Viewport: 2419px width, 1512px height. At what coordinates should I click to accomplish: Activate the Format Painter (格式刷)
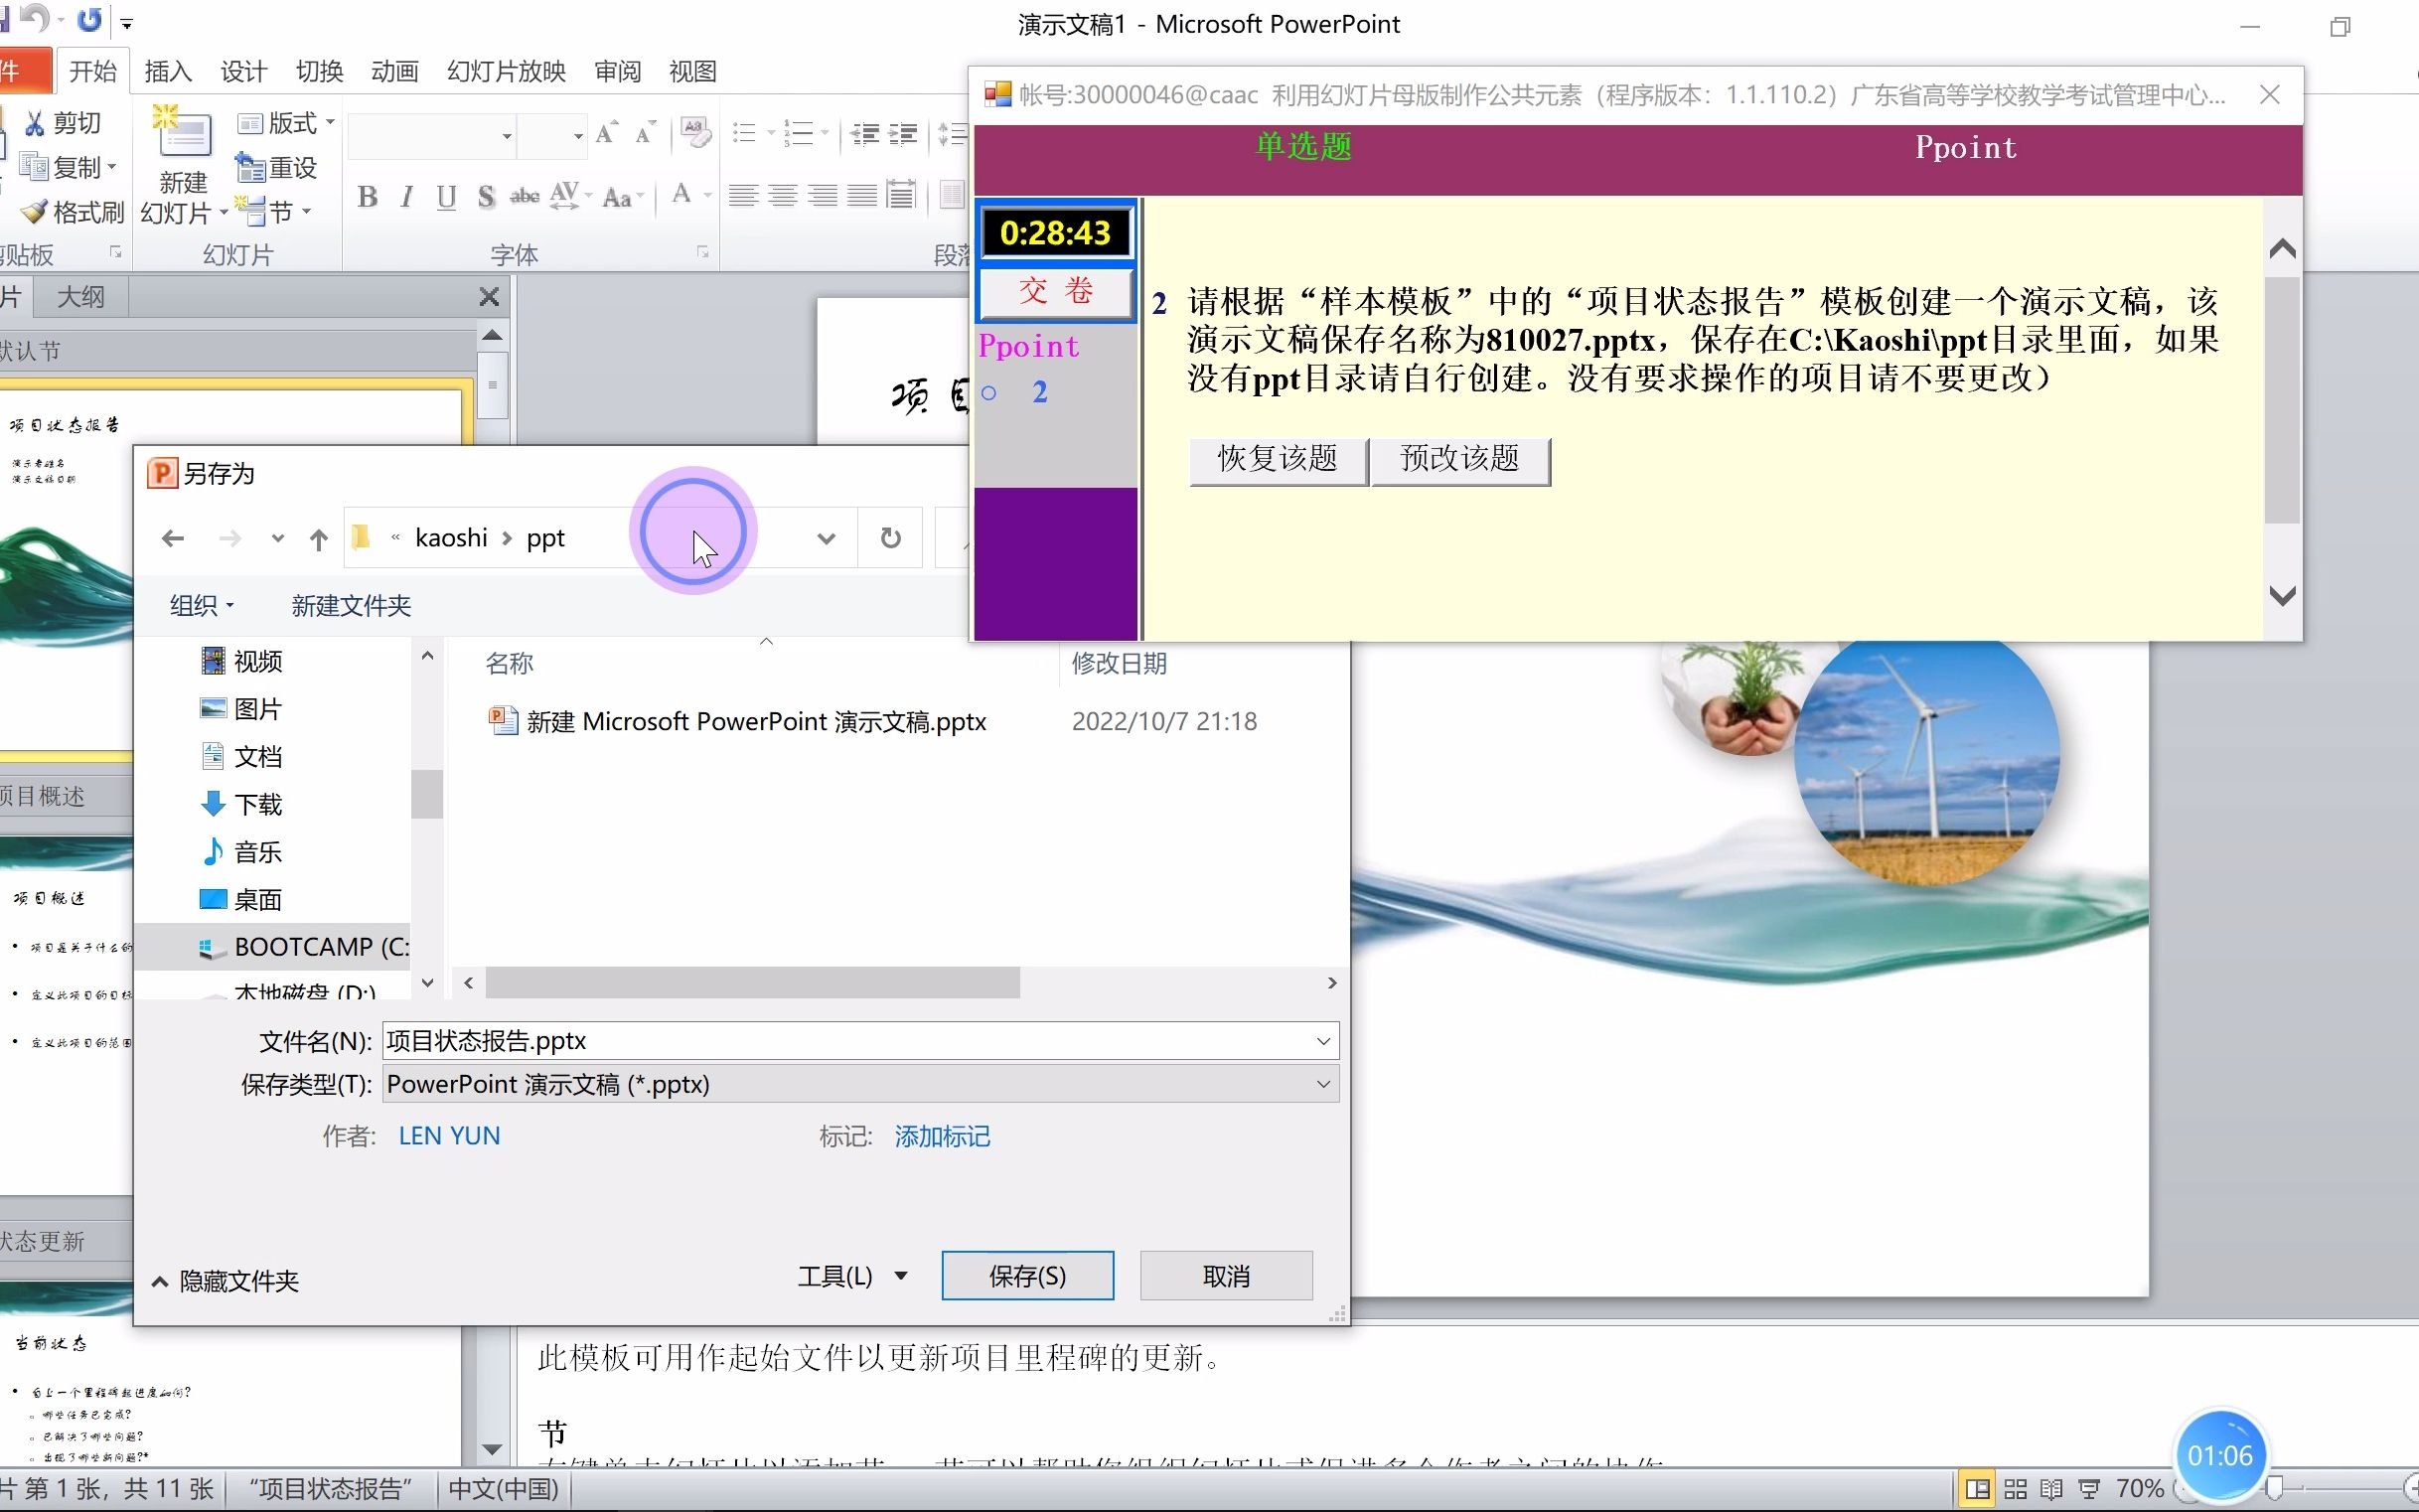[65, 212]
